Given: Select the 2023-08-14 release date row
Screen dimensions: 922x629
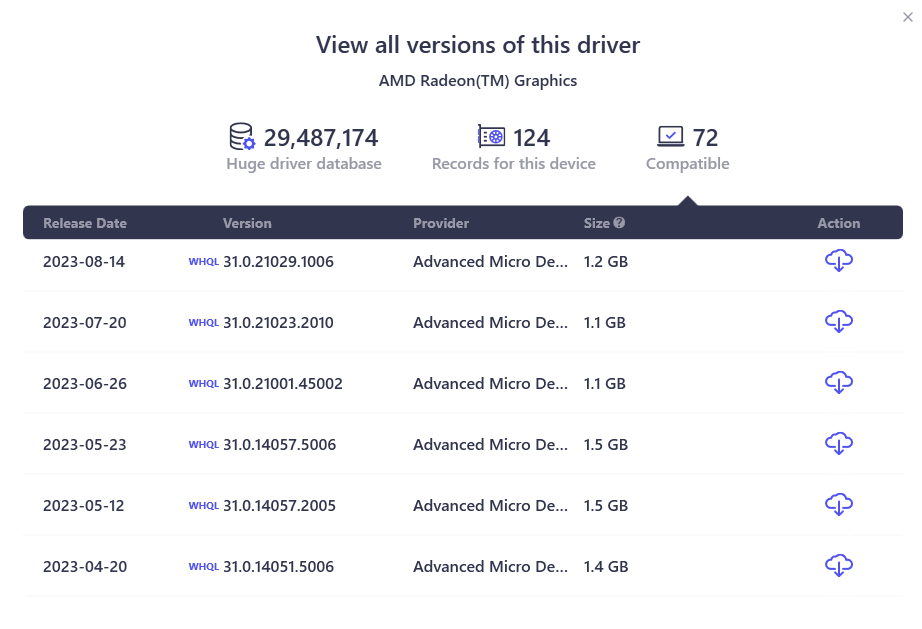Looking at the screenshot, I should [84, 262].
